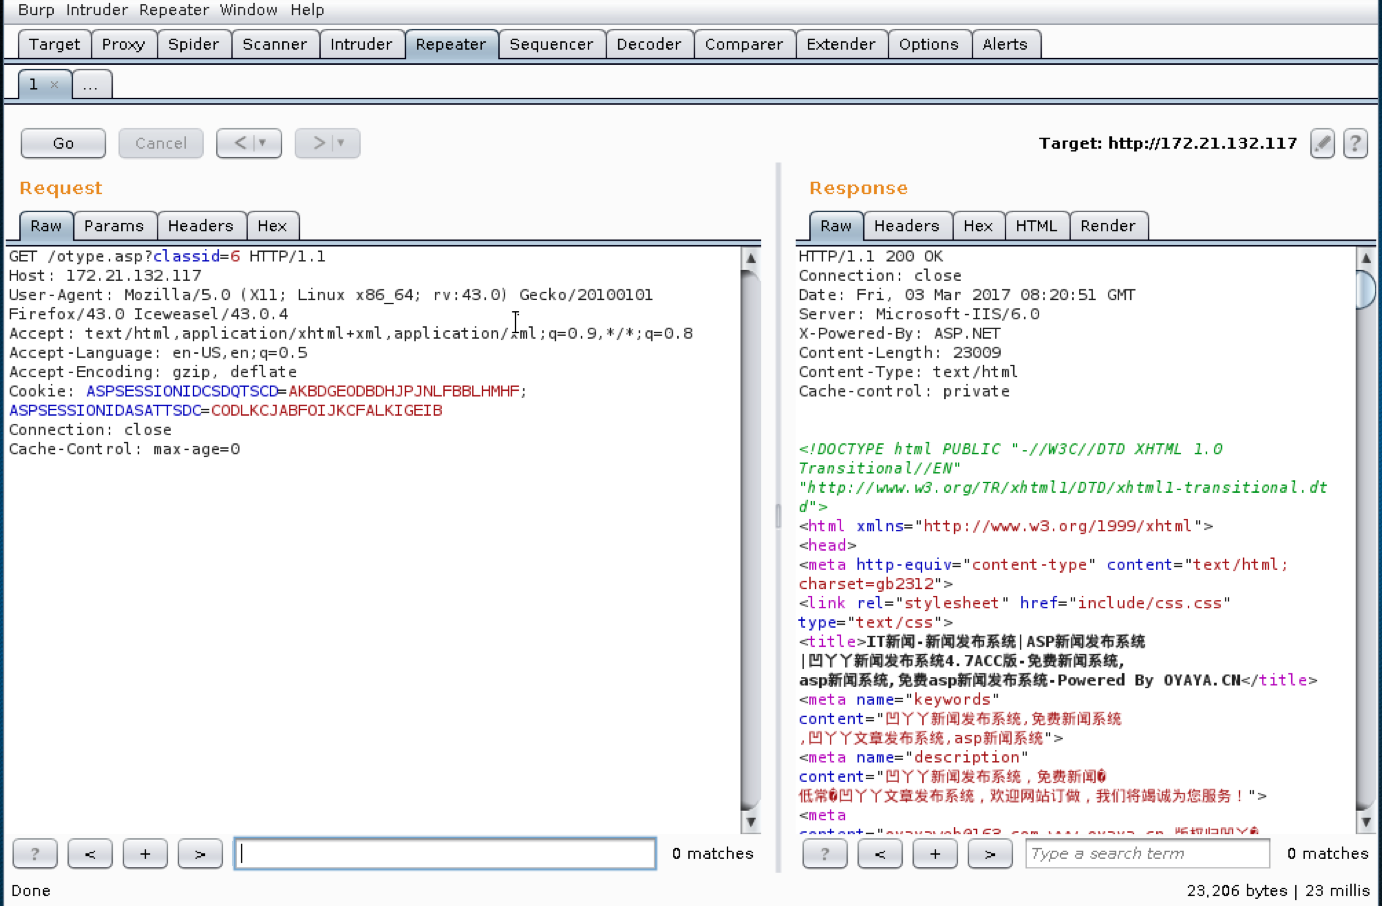The image size is (1382, 906).
Task: Select the request Params tab
Action: [x=114, y=226]
